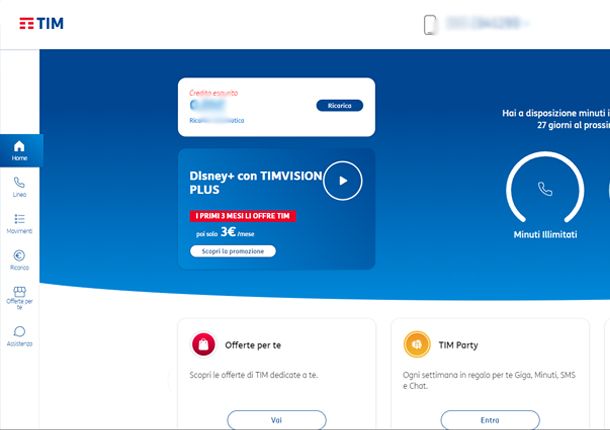
Task: Click the blue Ricarica button
Action: pyautogui.click(x=340, y=105)
